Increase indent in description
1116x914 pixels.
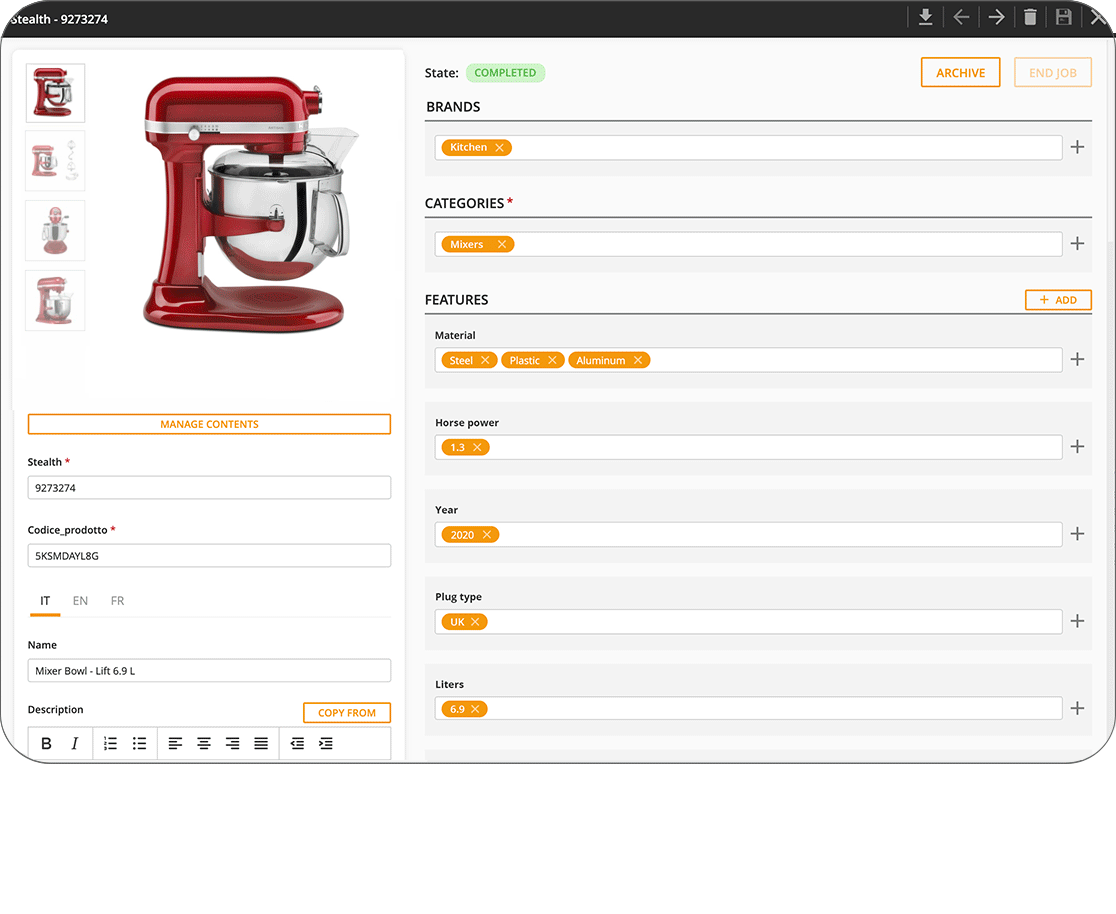[x=326, y=743]
